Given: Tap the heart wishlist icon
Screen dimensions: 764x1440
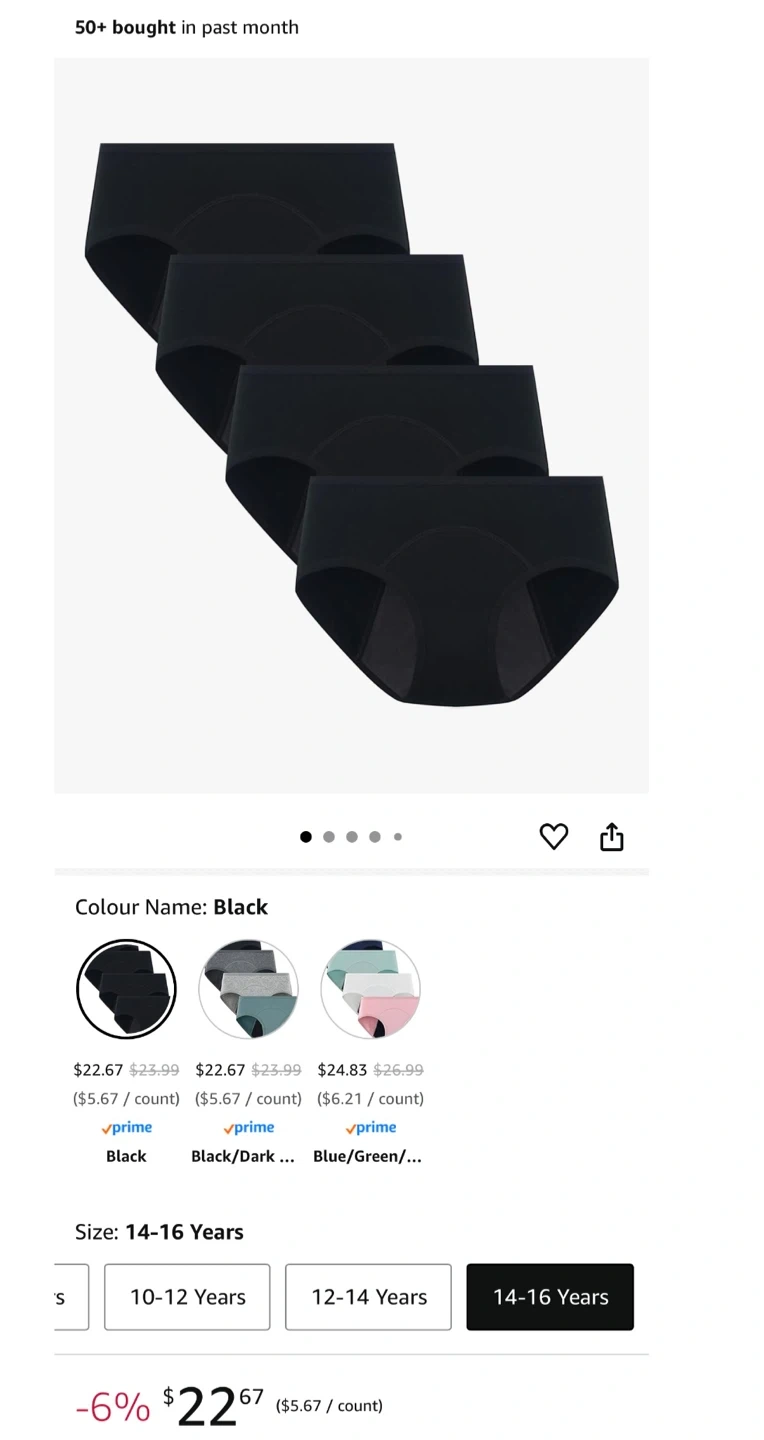Looking at the screenshot, I should click(x=553, y=836).
